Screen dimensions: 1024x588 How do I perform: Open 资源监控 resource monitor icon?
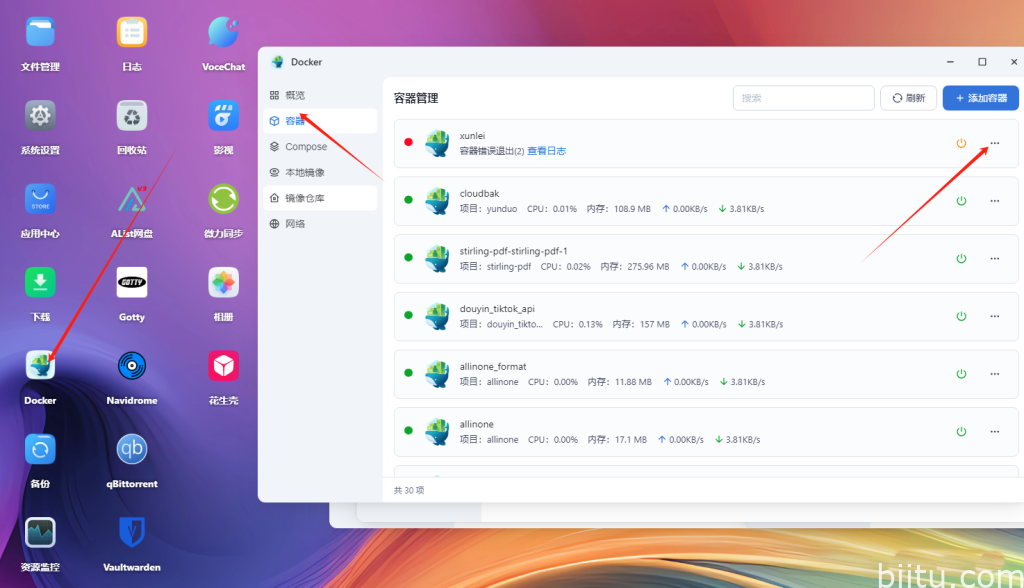coord(40,533)
